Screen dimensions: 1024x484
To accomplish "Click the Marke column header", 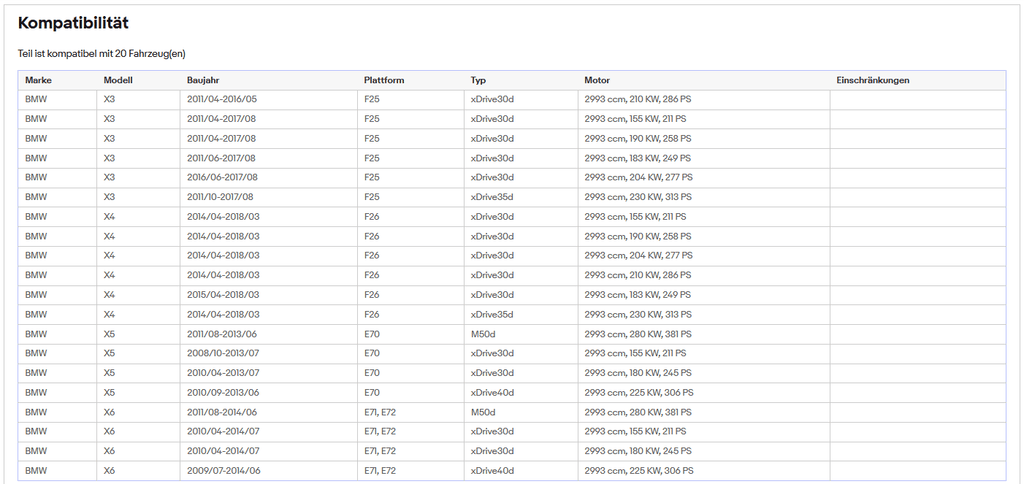I will pos(39,80).
